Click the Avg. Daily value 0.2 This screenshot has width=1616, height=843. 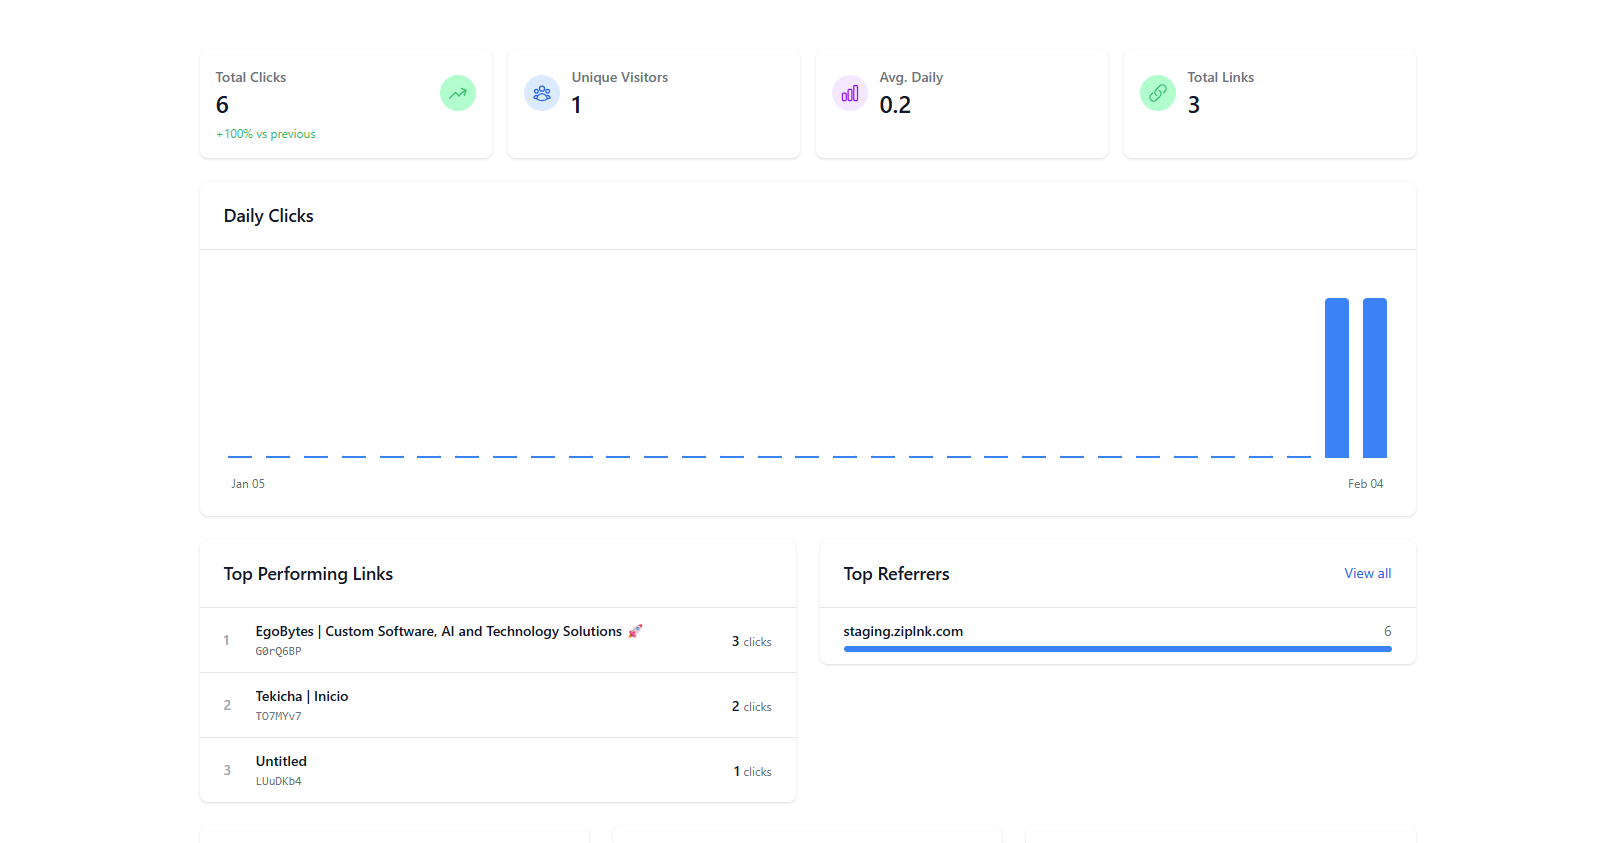[x=895, y=105]
